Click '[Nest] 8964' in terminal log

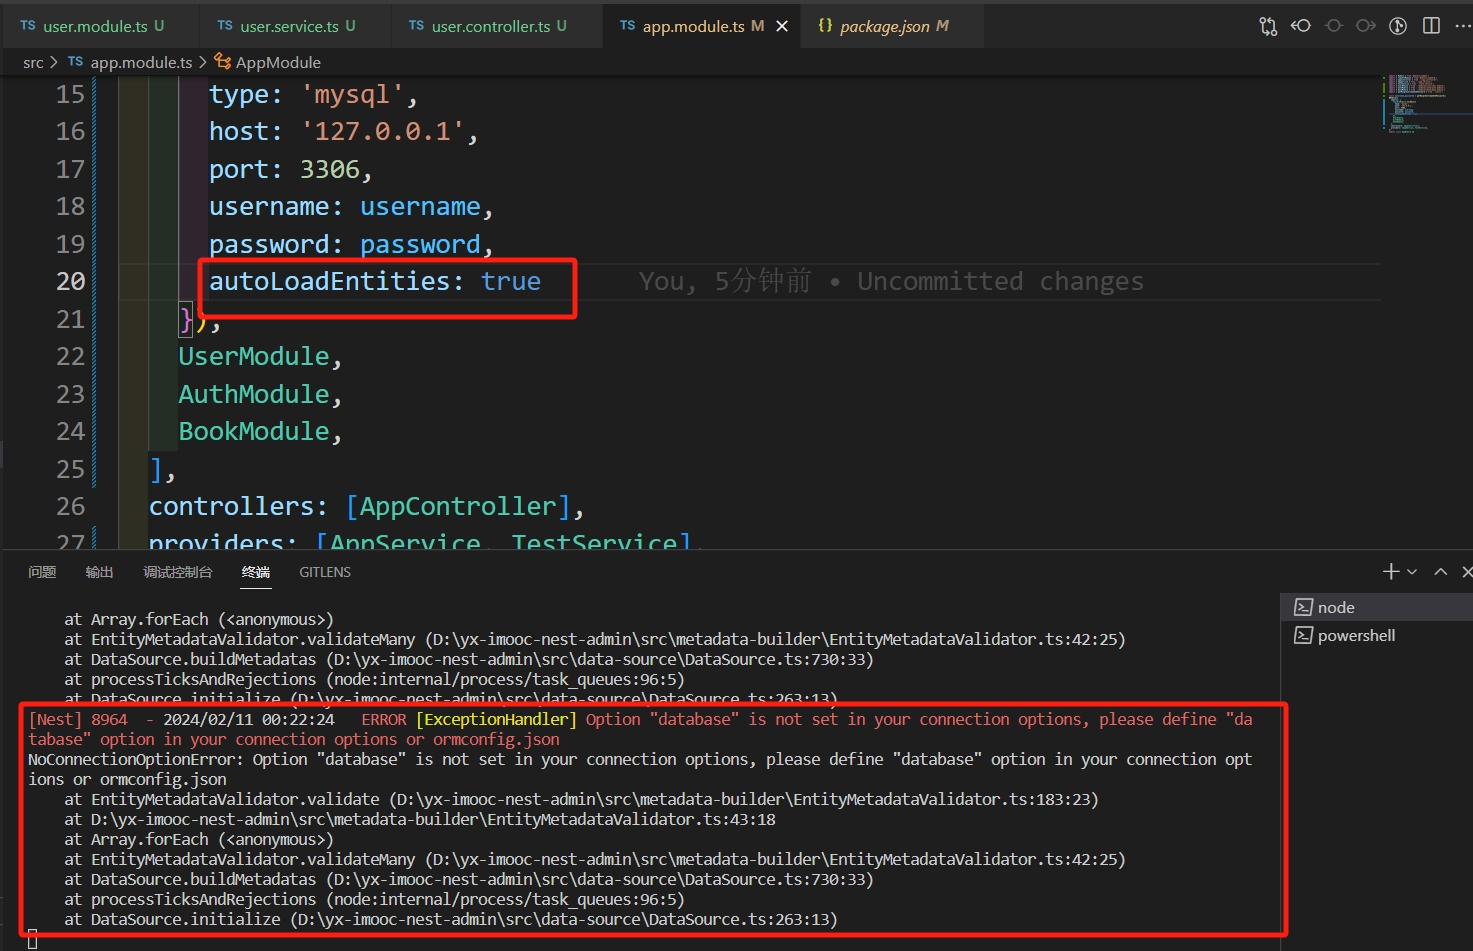(x=78, y=719)
